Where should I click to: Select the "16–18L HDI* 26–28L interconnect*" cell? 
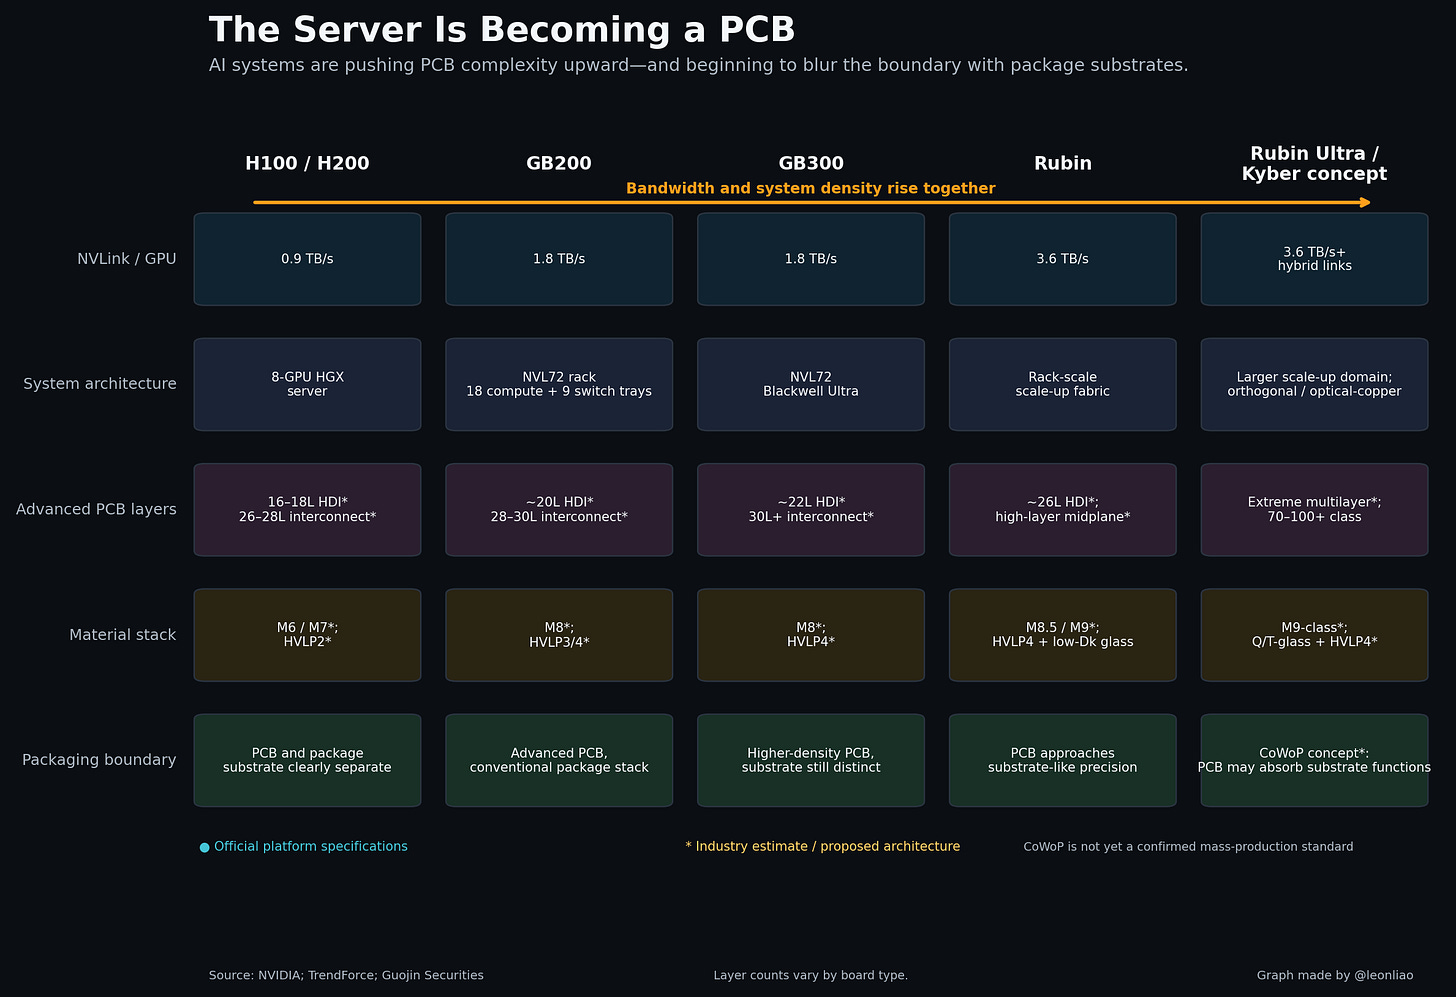[x=307, y=510]
